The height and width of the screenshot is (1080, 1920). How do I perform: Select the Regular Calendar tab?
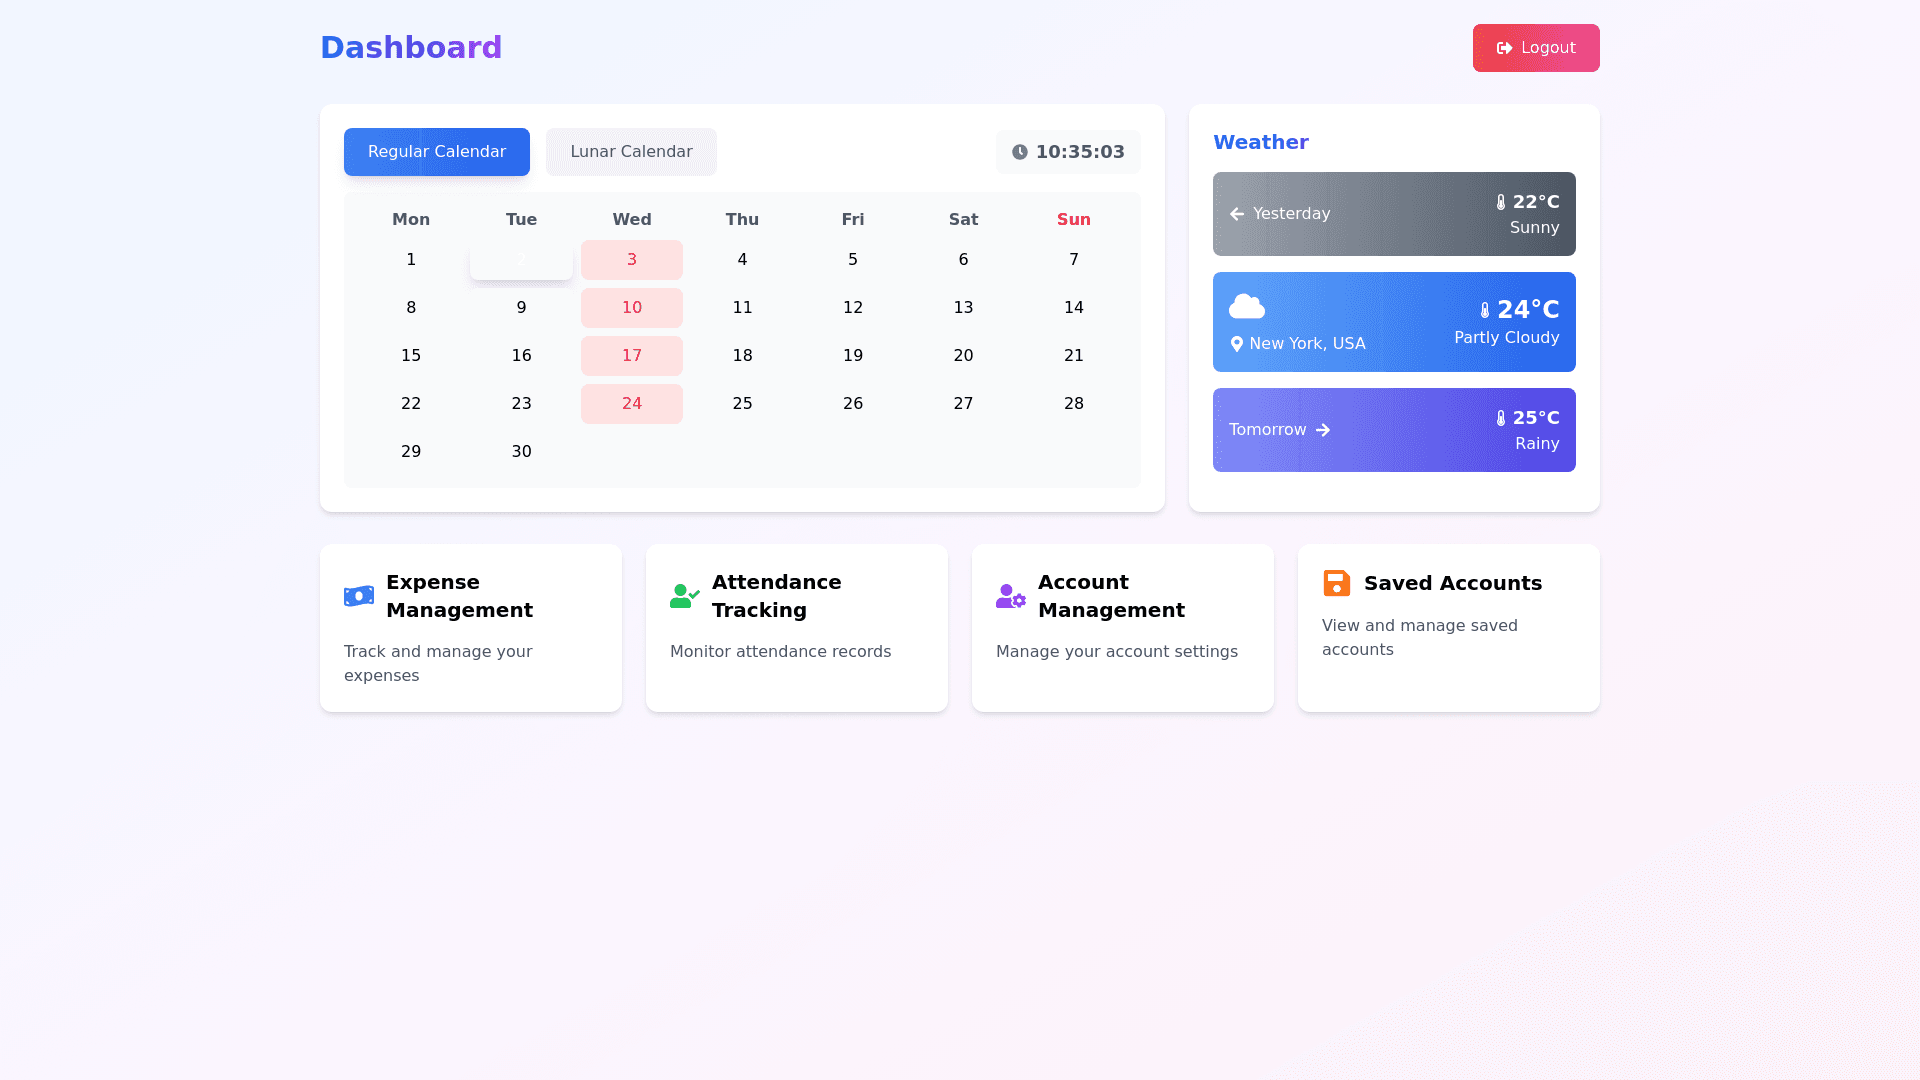436,151
